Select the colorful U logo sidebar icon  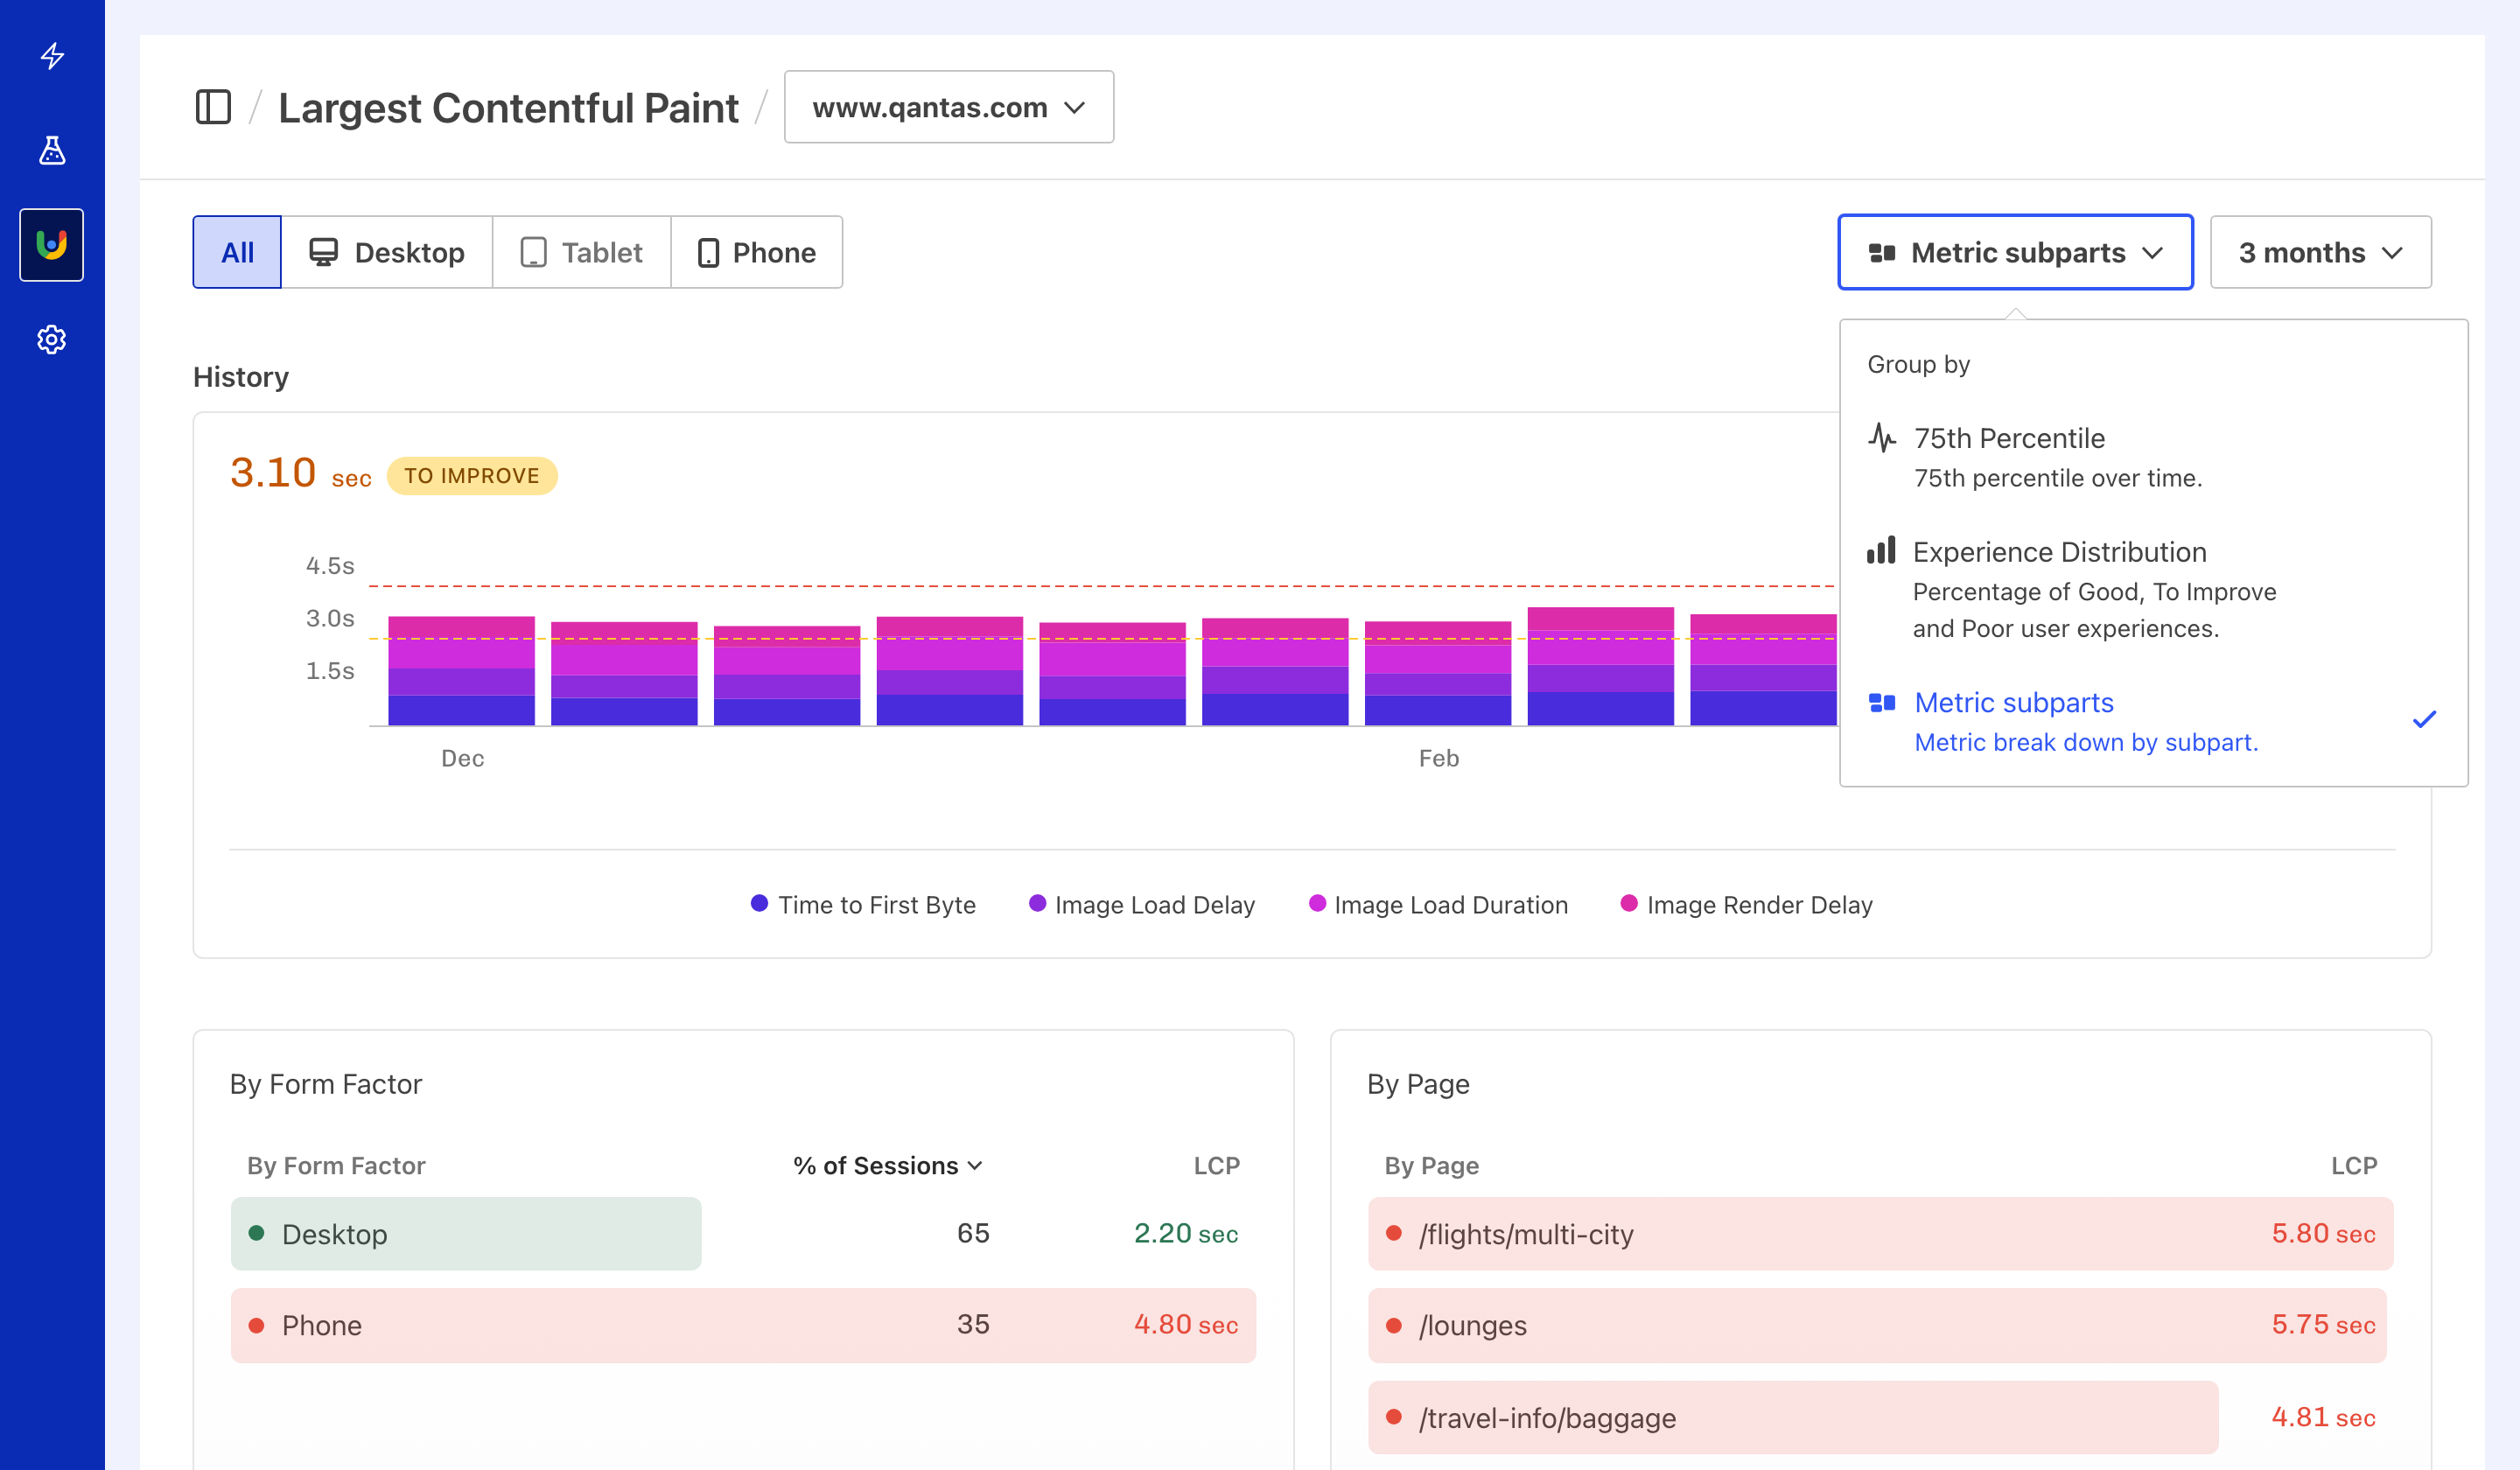coord(52,245)
